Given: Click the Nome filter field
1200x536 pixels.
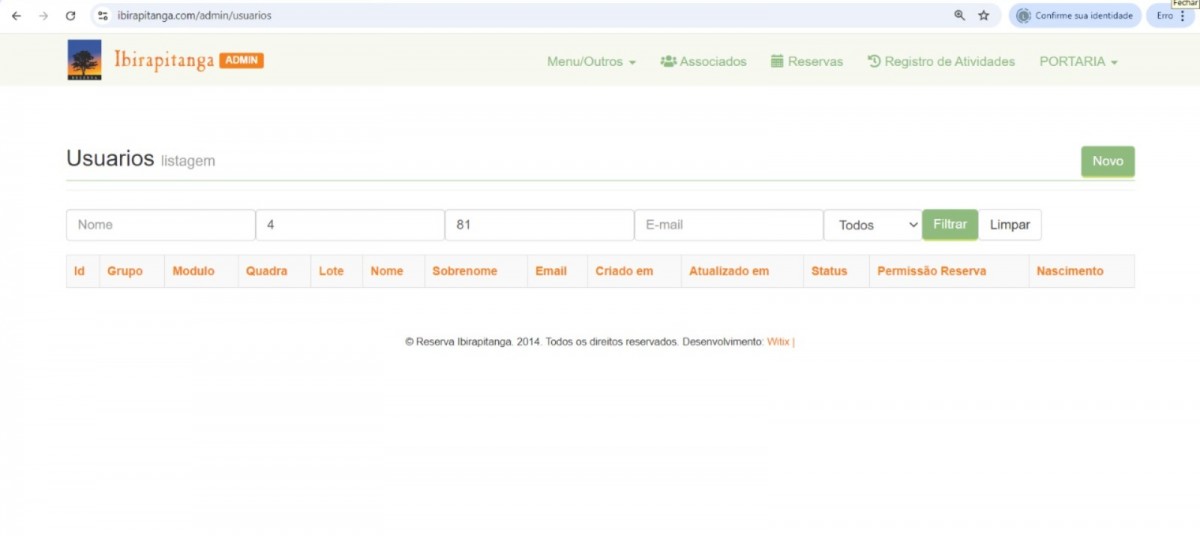Looking at the screenshot, I should coord(160,225).
